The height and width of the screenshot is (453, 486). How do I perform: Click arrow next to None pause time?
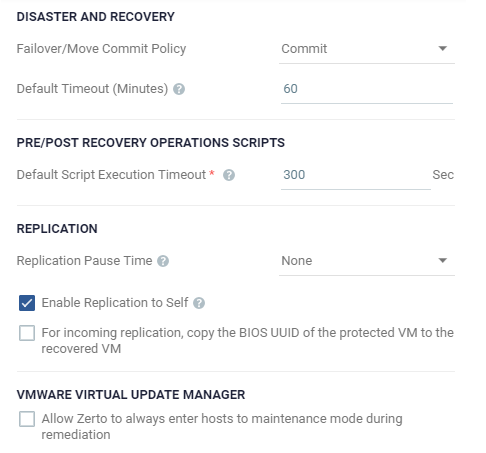[443, 261]
